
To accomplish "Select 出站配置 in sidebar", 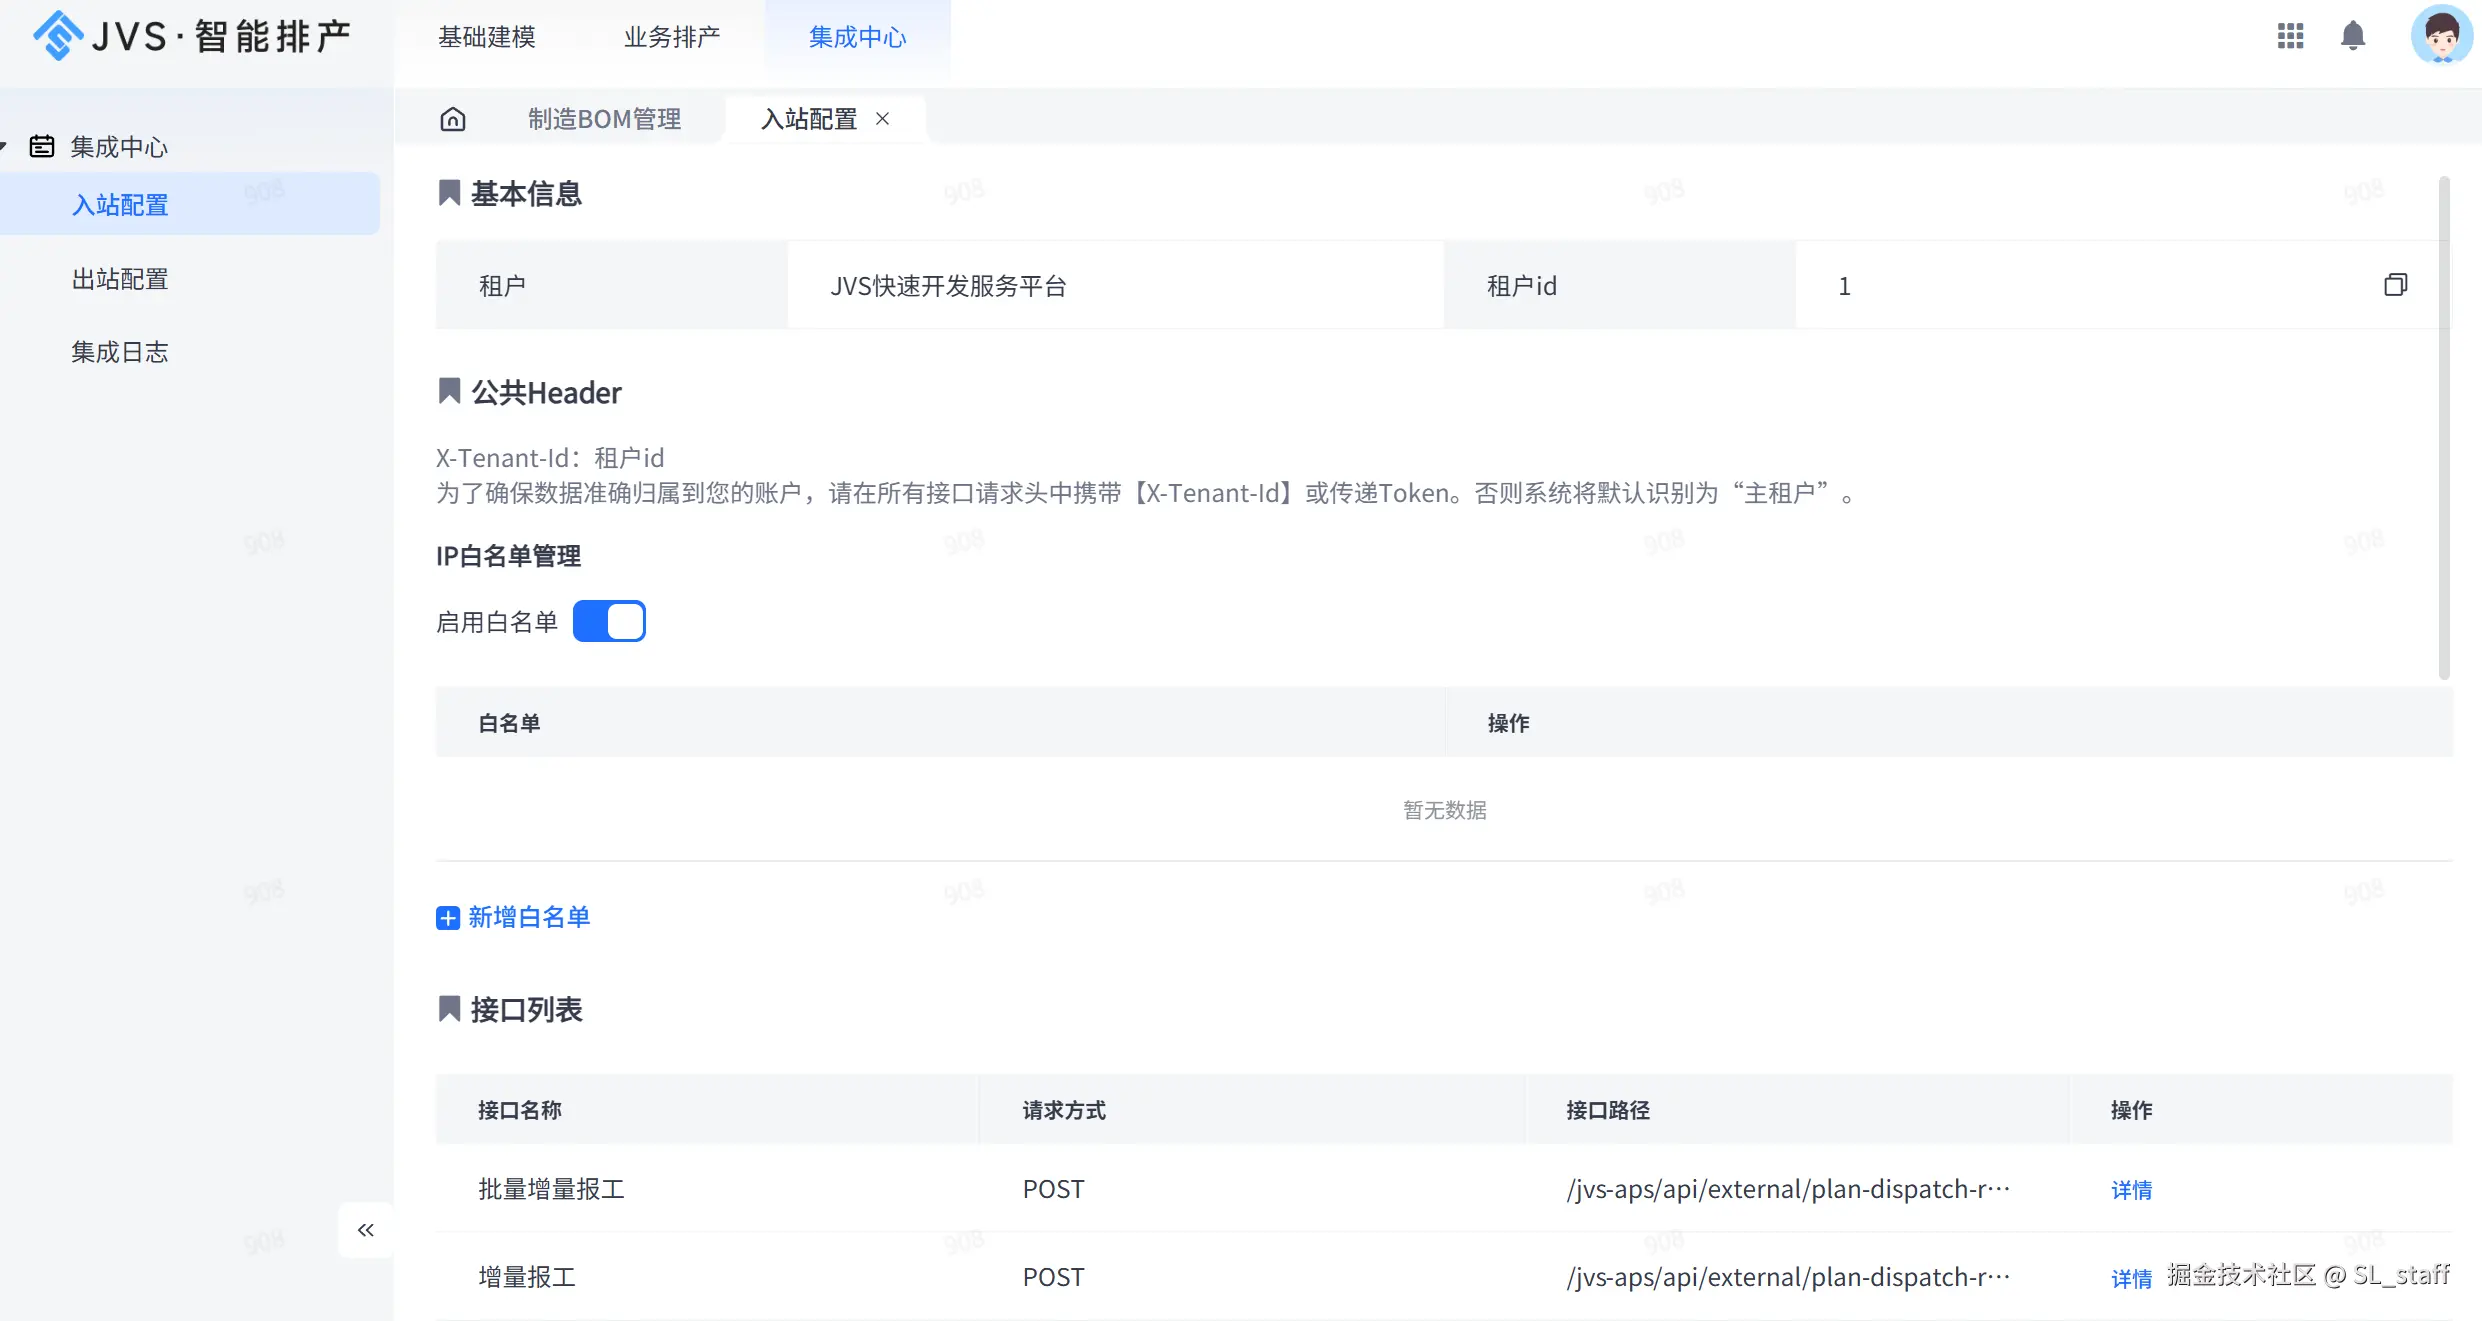I will (120, 279).
